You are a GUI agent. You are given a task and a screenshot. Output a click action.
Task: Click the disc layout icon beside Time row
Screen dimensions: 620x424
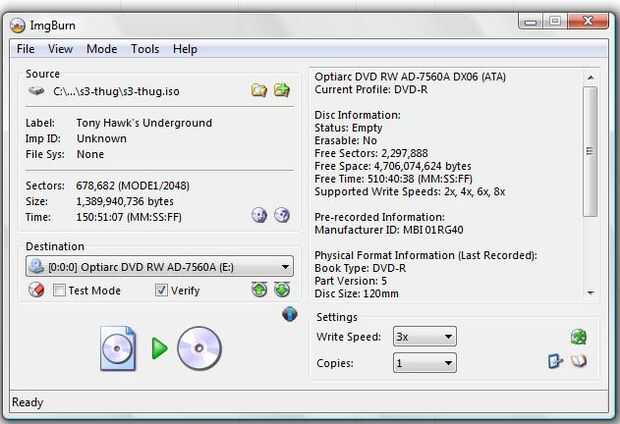click(259, 216)
